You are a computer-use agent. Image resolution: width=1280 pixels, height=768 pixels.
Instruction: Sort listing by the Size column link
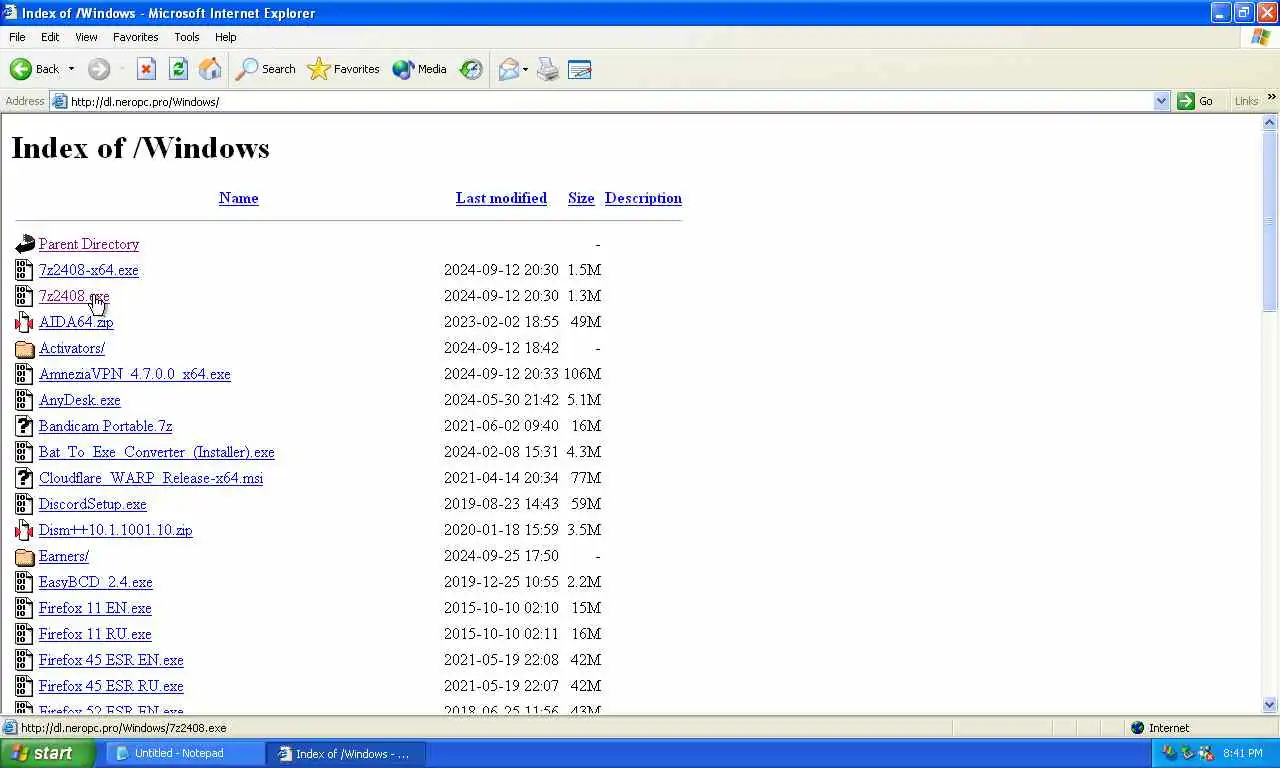581,198
